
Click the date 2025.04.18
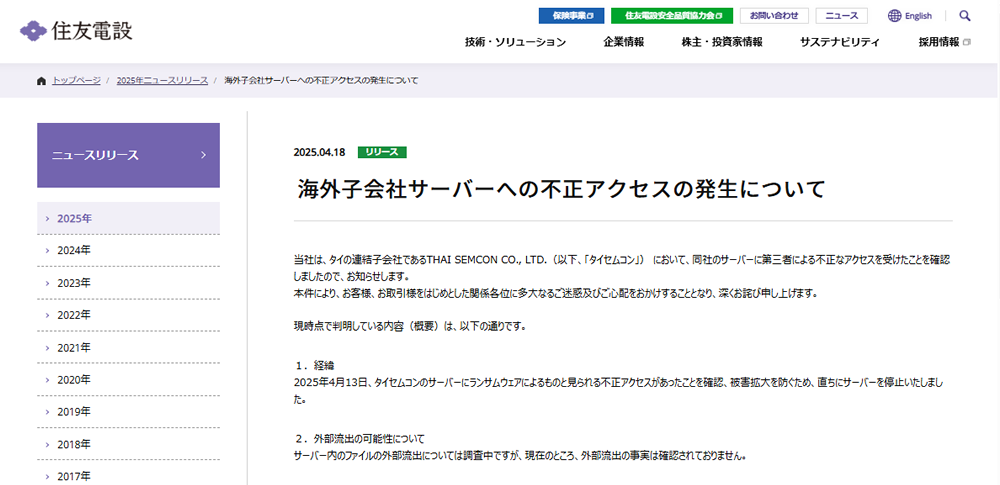(320, 152)
